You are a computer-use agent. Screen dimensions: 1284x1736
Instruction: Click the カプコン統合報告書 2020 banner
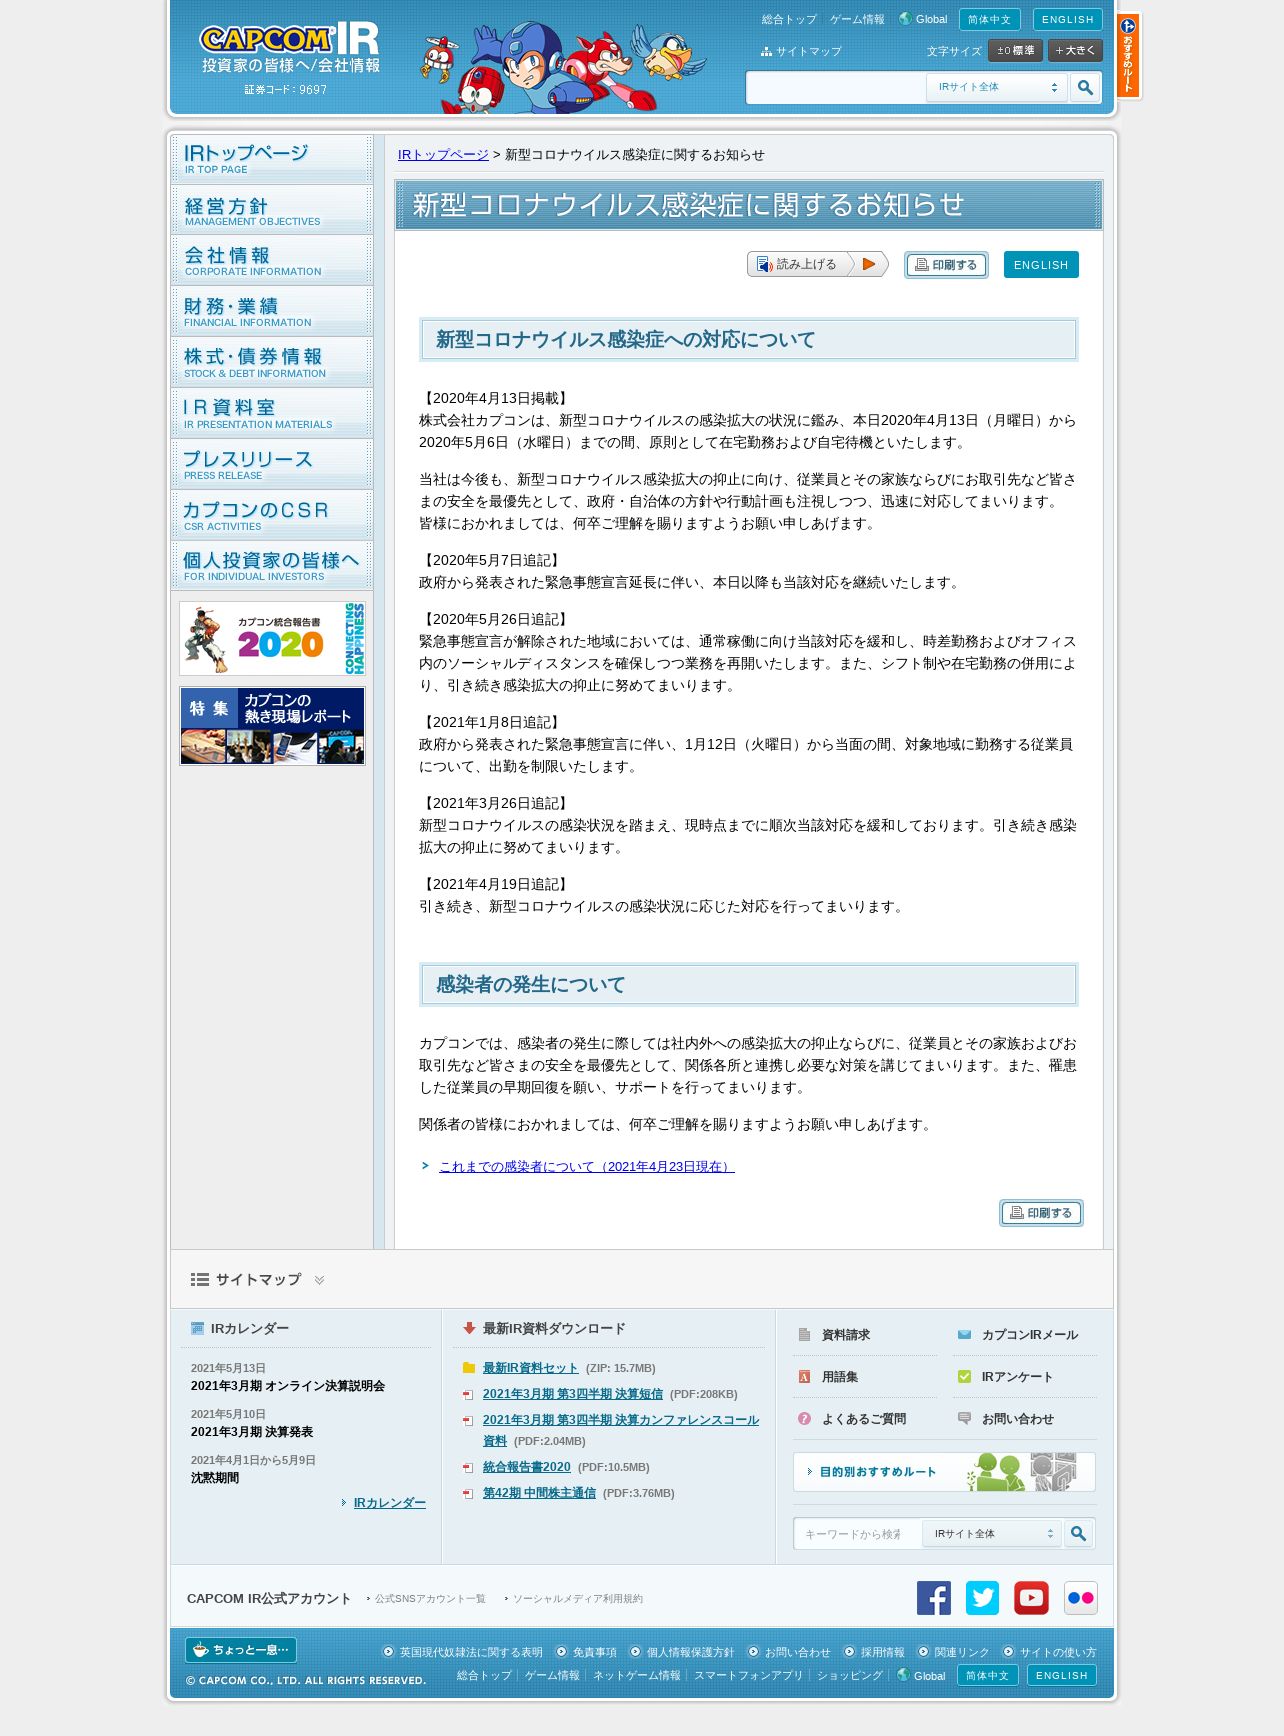coord(272,638)
